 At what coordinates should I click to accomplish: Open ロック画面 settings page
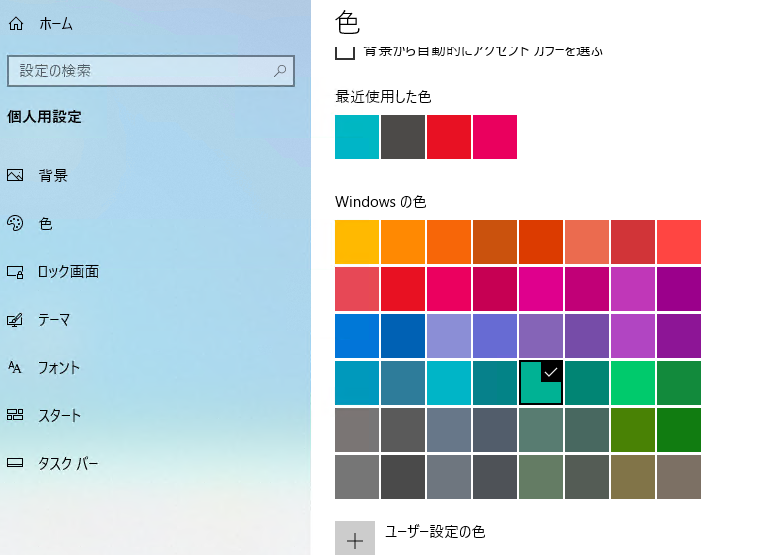pyautogui.click(x=68, y=272)
